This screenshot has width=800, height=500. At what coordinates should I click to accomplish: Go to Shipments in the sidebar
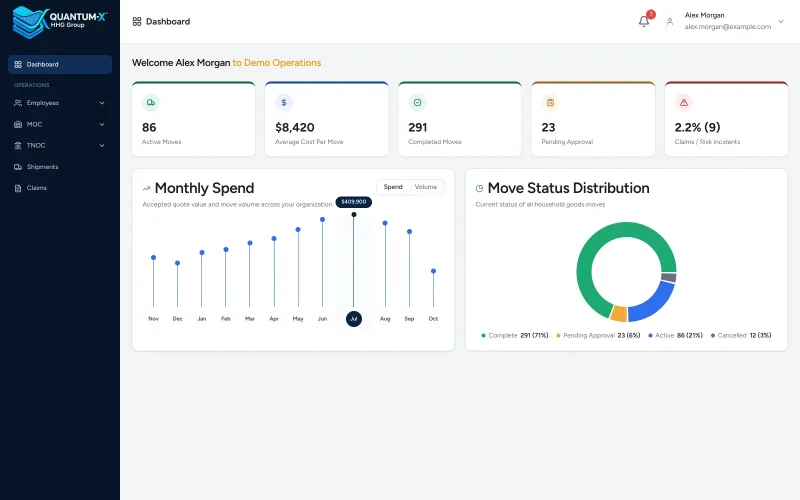(60, 167)
